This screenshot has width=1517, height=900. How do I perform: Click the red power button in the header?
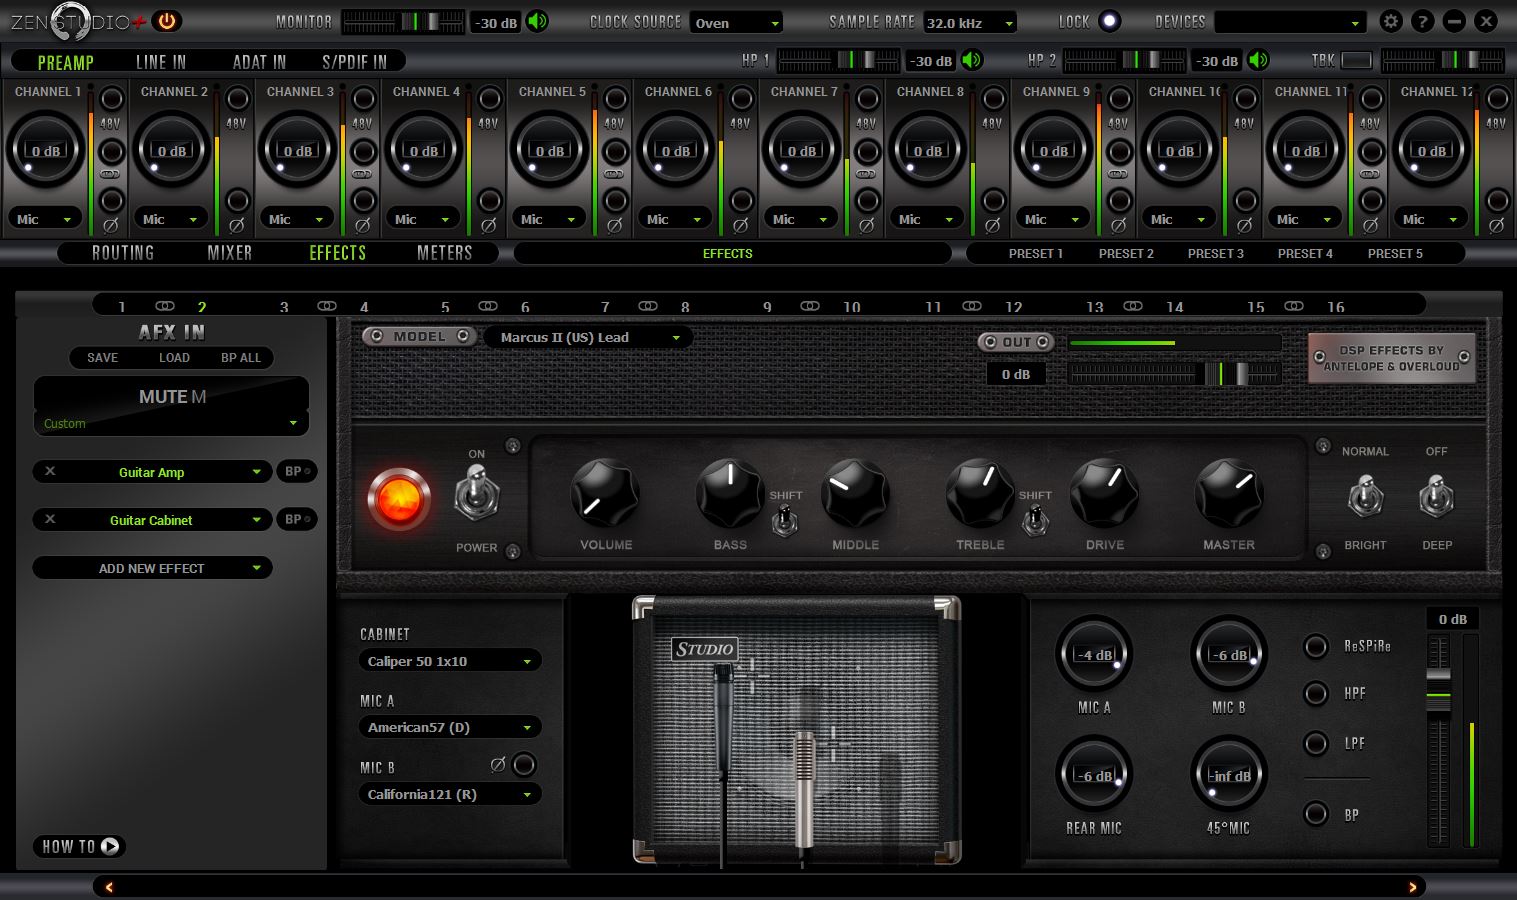[166, 20]
